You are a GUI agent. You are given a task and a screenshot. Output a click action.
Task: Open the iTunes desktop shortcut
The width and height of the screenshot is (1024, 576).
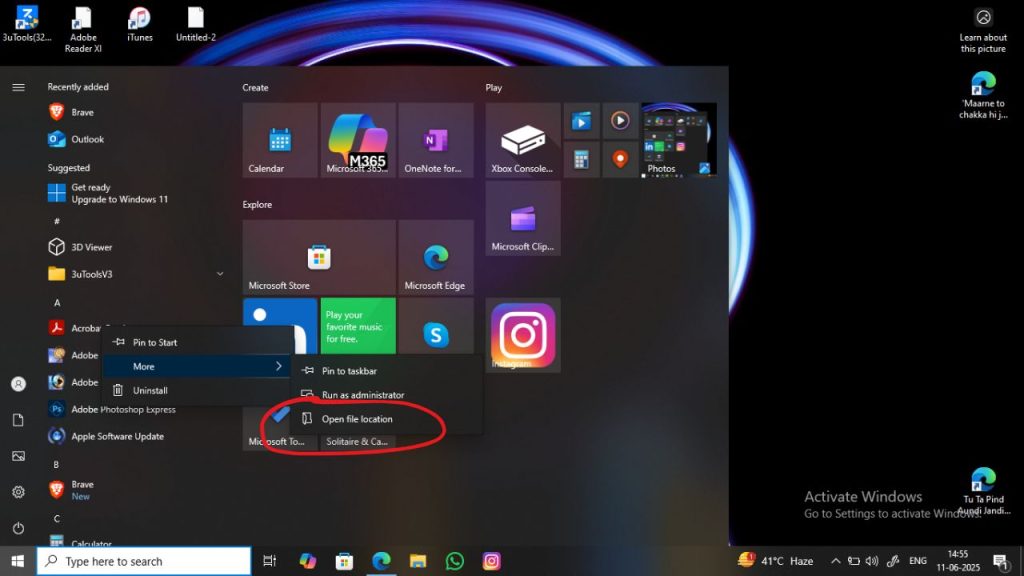(x=140, y=24)
